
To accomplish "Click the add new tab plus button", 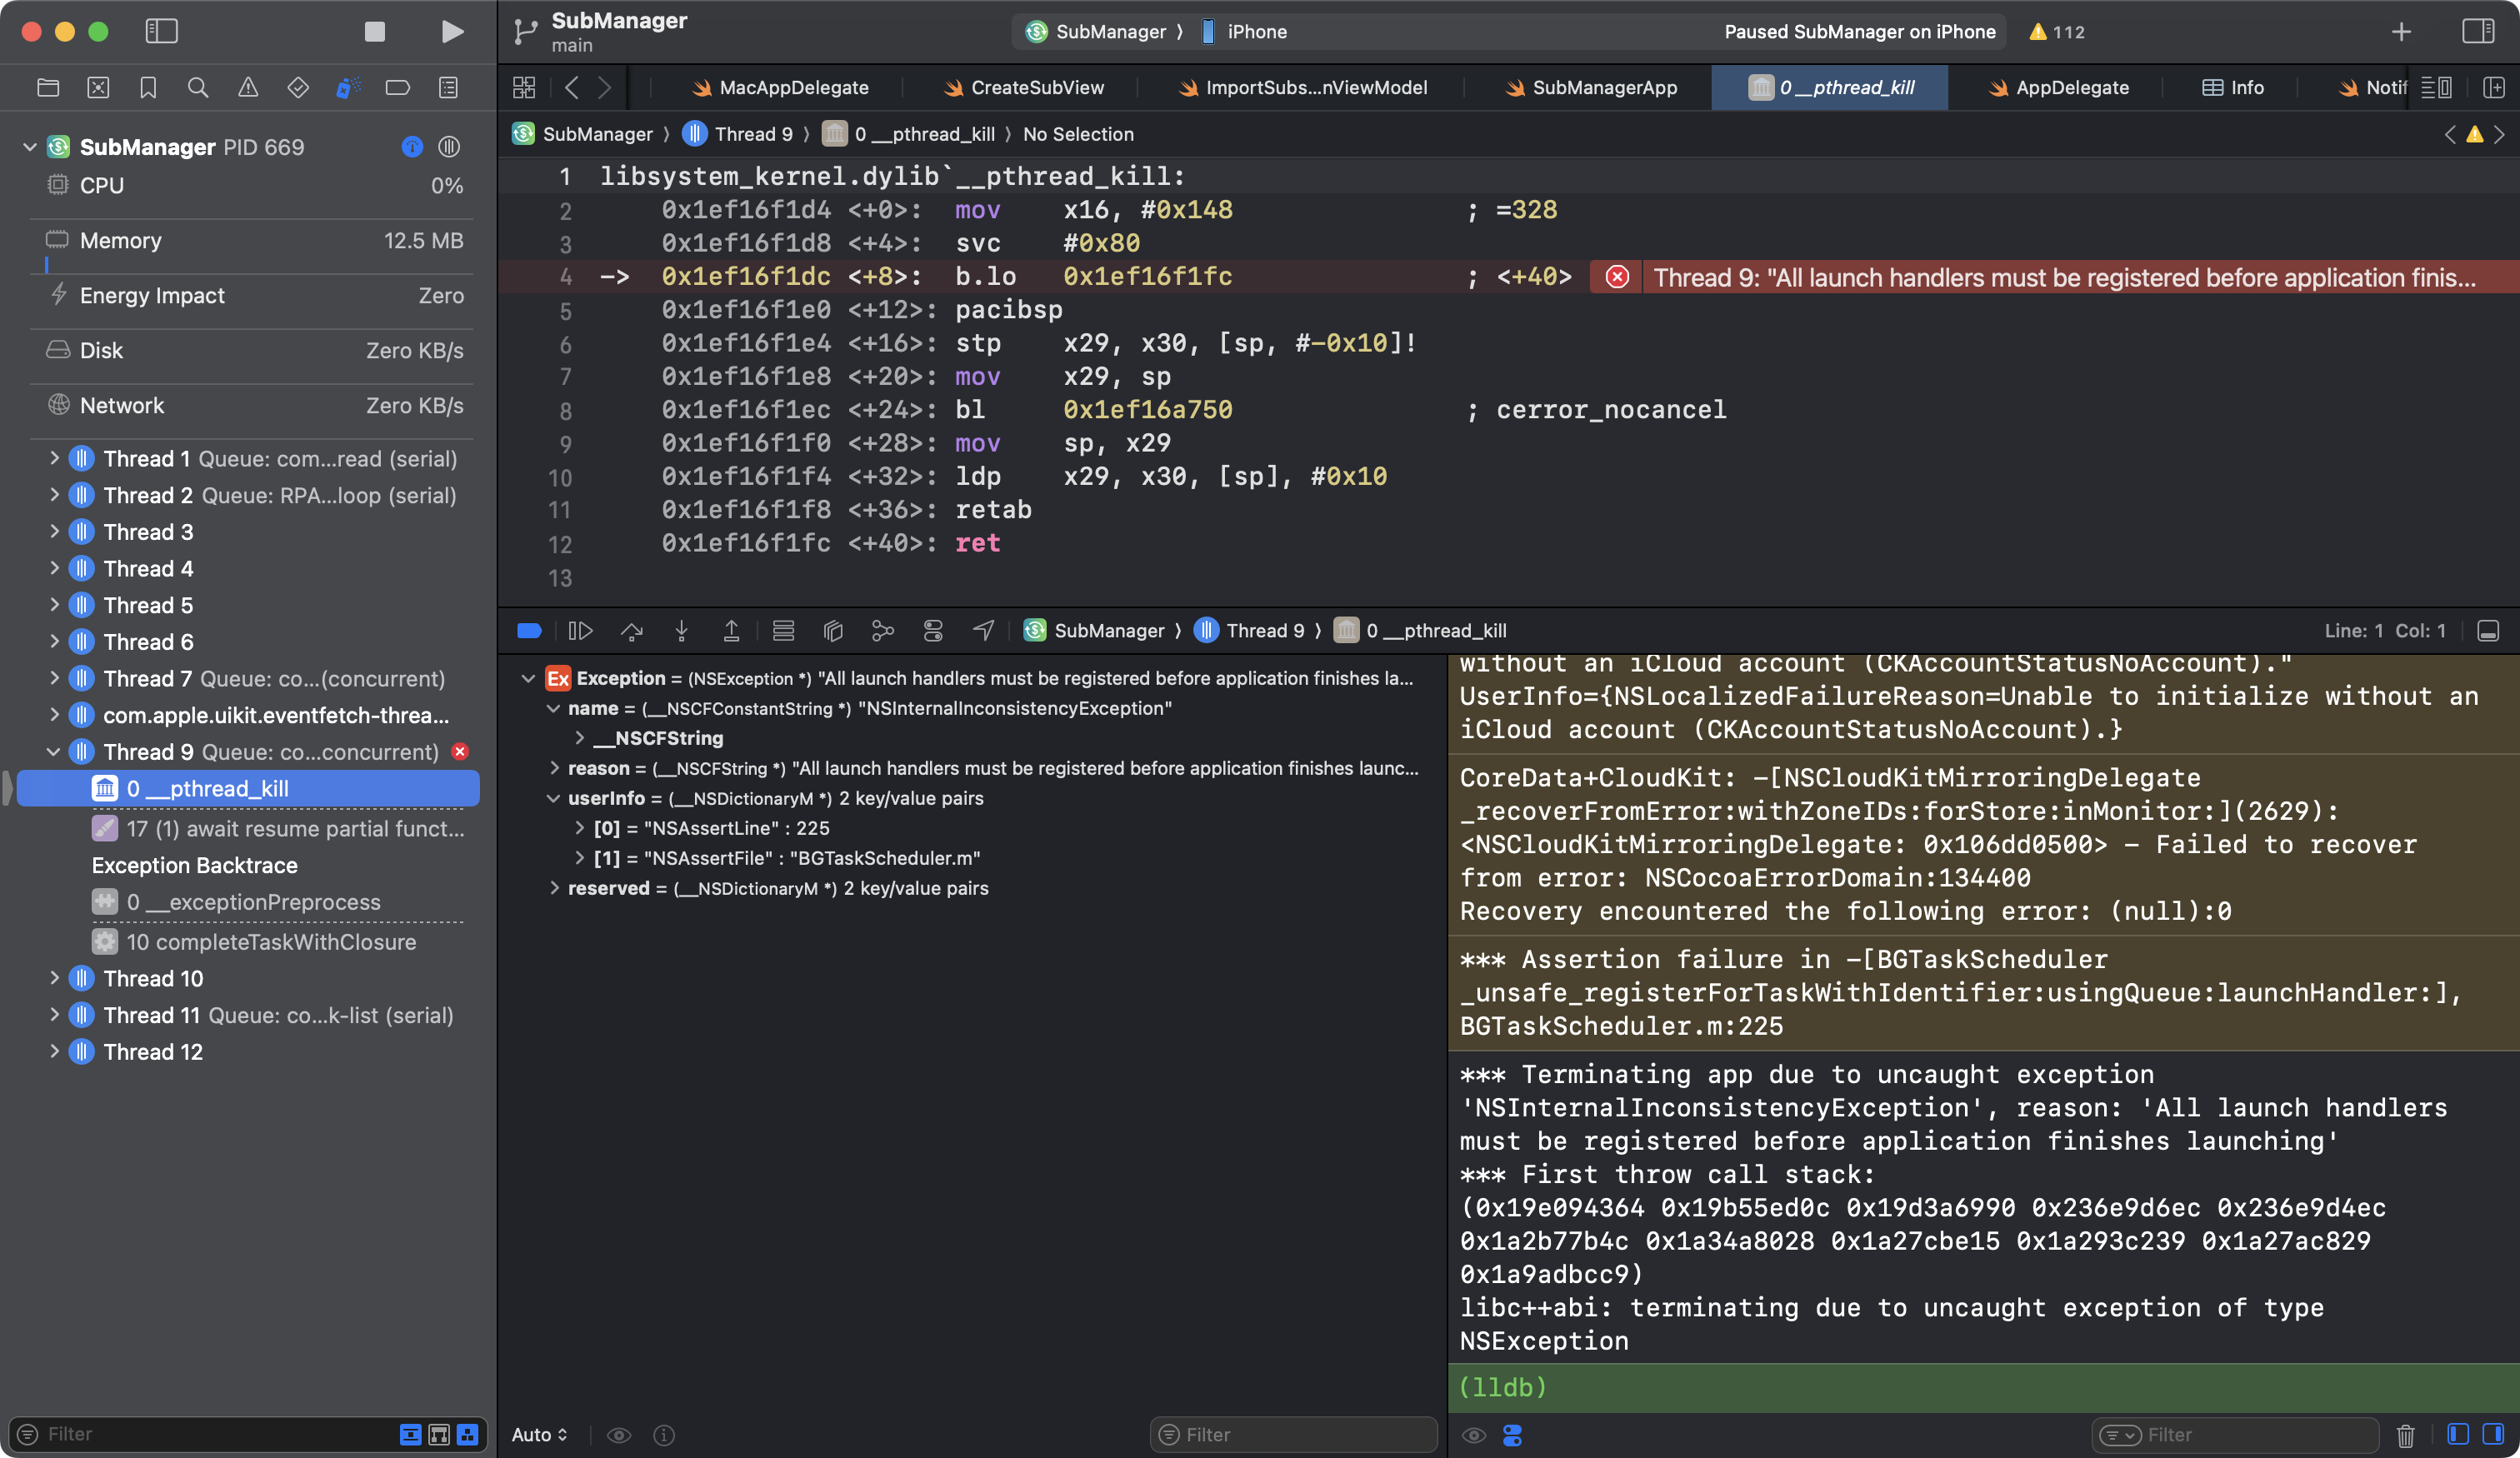I will [2401, 32].
